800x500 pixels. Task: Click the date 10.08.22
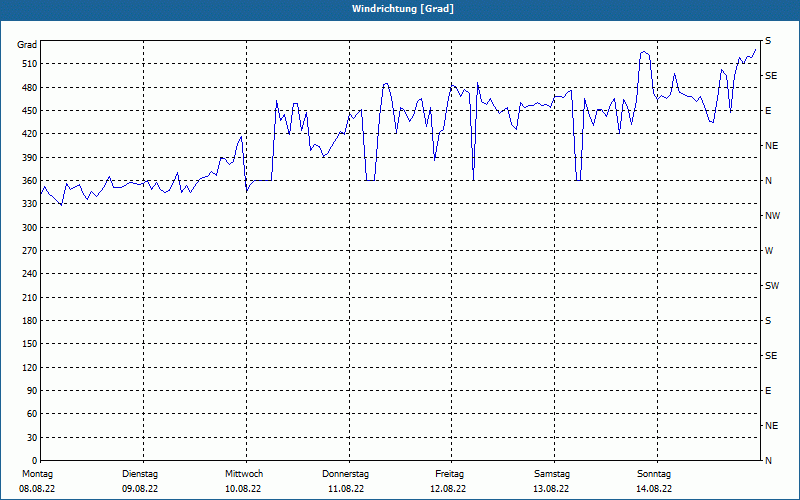point(243,489)
